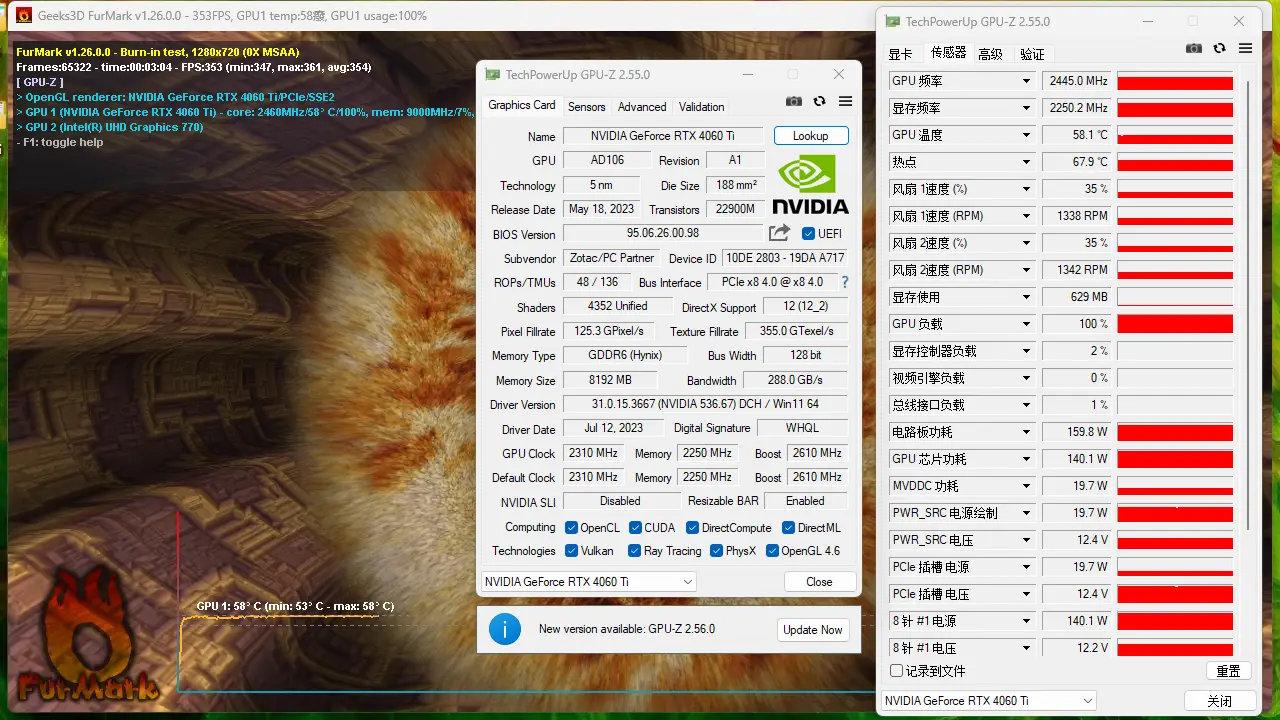Open the GPU selector dropdown in the Graphics Card window
Viewport: 1280px width, 720px height.
click(588, 582)
